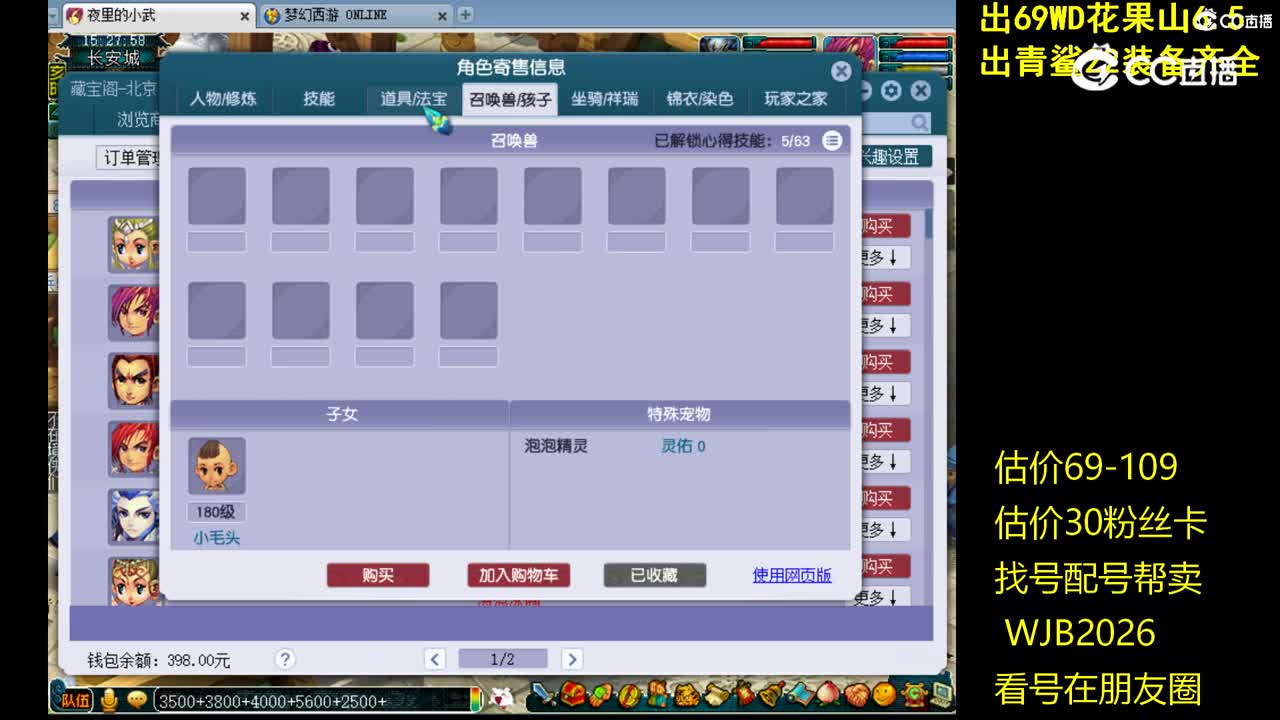The image size is (1280, 720).
Task: Open the treasure chest inventory icon
Action: click(x=572, y=694)
